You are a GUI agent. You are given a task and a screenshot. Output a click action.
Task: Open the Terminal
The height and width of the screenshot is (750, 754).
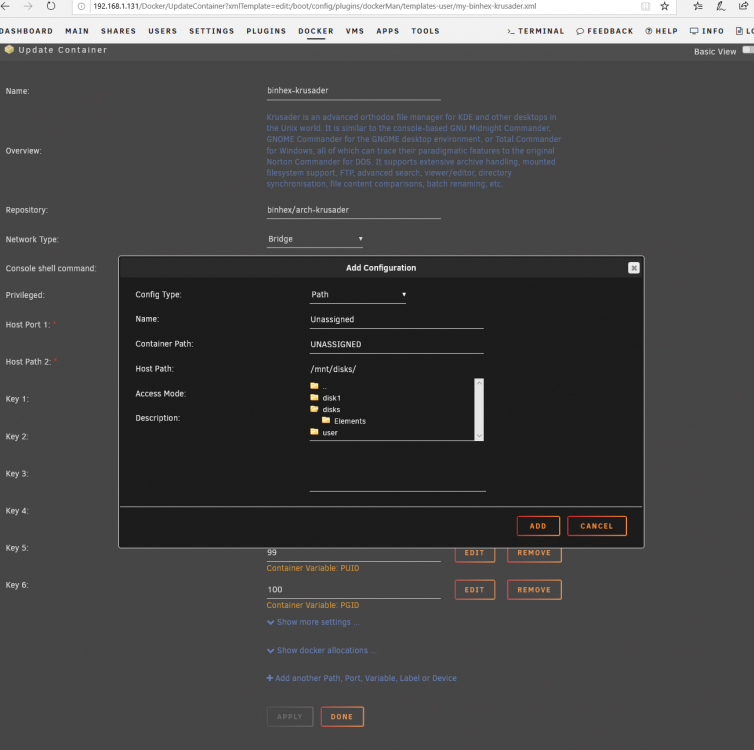click(x=535, y=31)
